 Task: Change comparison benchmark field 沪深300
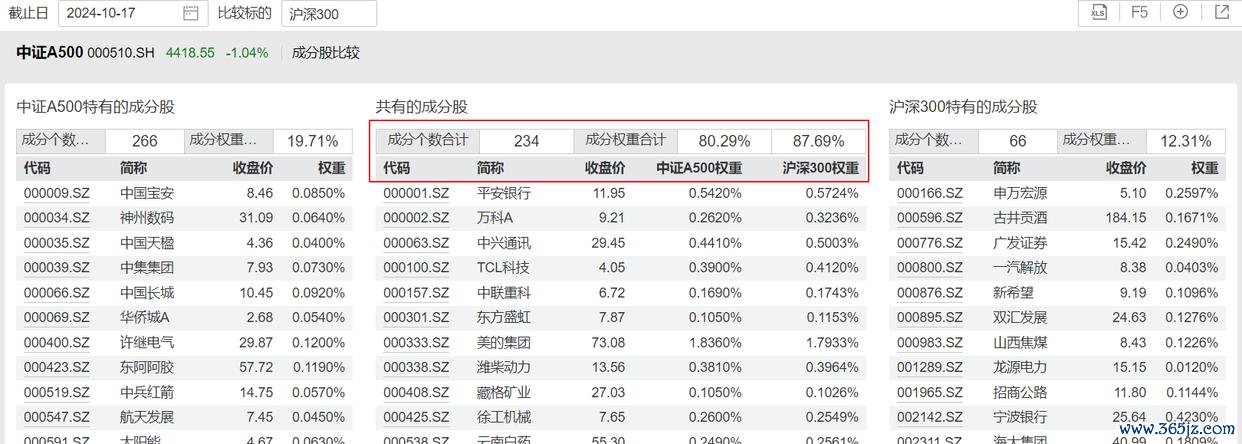pyautogui.click(x=329, y=13)
